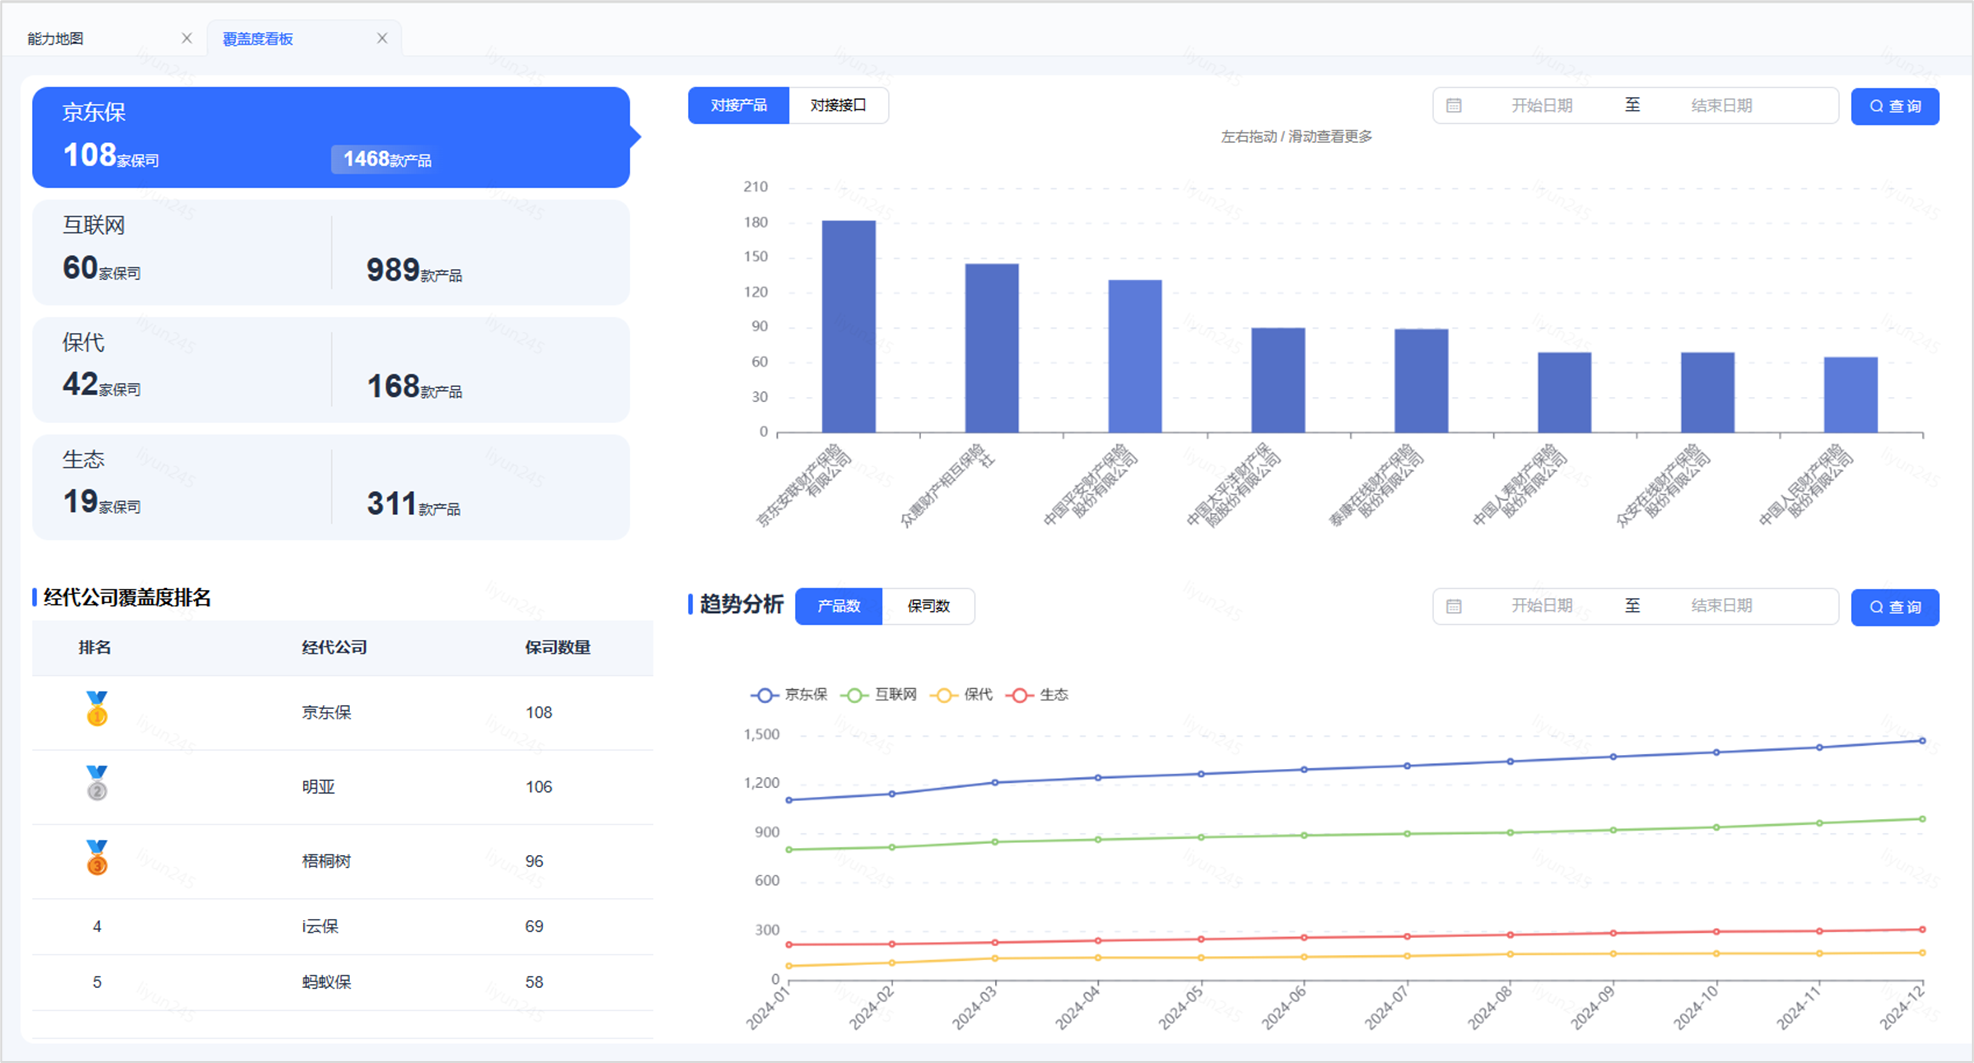Image resolution: width=1974 pixels, height=1063 pixels.
Task: Click the gold medal rank icon
Action: pos(97,709)
